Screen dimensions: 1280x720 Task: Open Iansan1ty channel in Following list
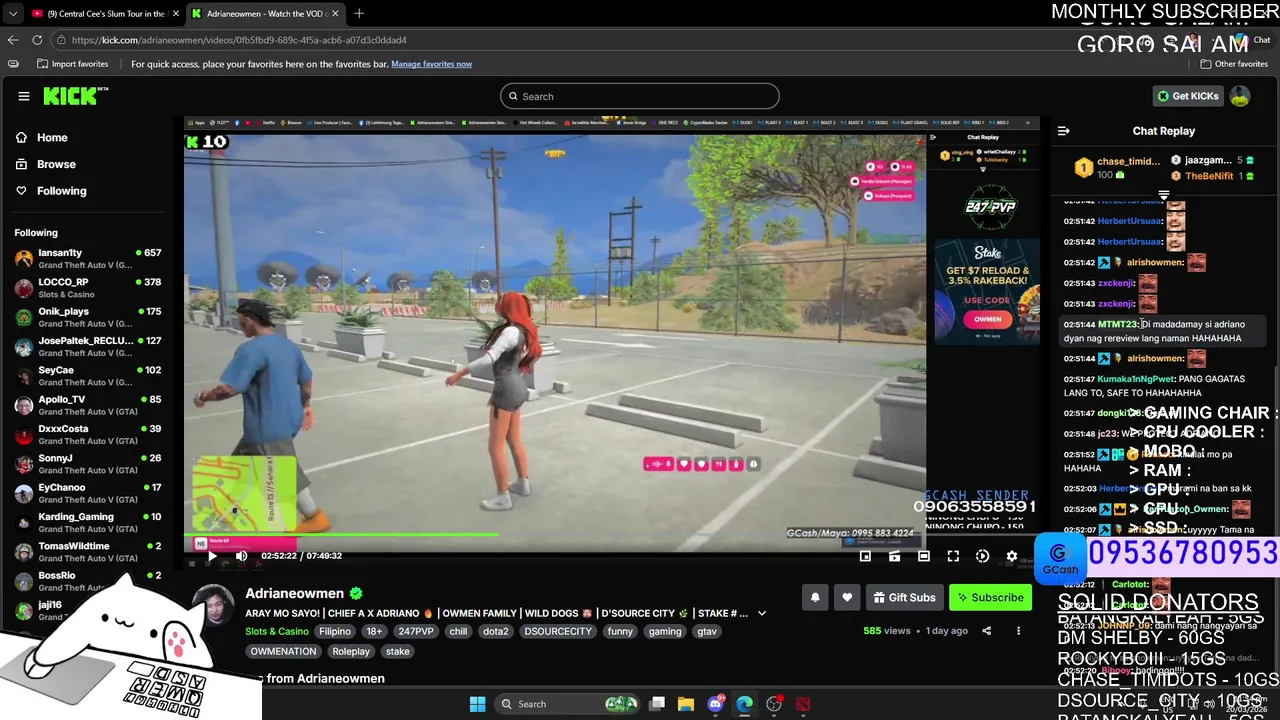[87, 258]
